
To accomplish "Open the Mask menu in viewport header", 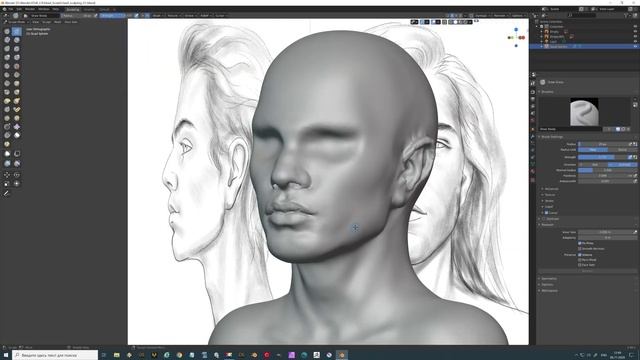I will pos(58,22).
